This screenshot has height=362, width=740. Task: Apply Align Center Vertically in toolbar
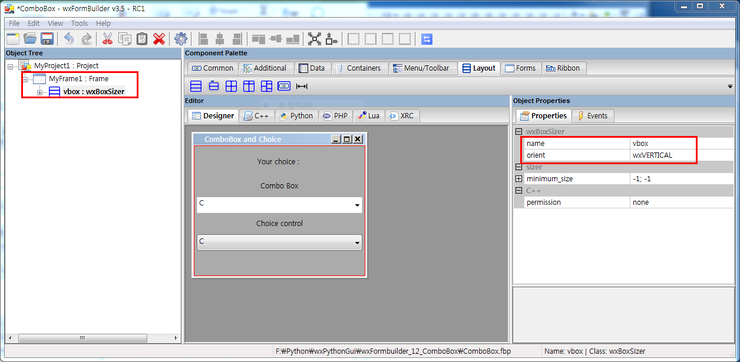[x=276, y=39]
